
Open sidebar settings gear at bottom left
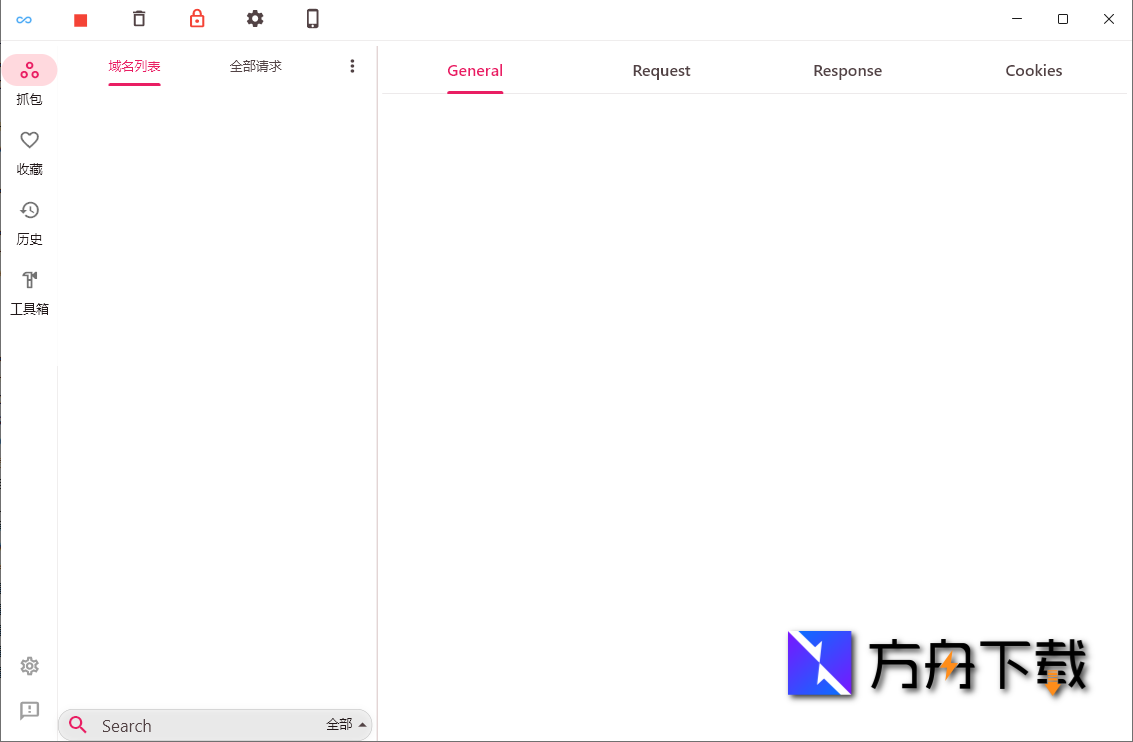point(29,665)
